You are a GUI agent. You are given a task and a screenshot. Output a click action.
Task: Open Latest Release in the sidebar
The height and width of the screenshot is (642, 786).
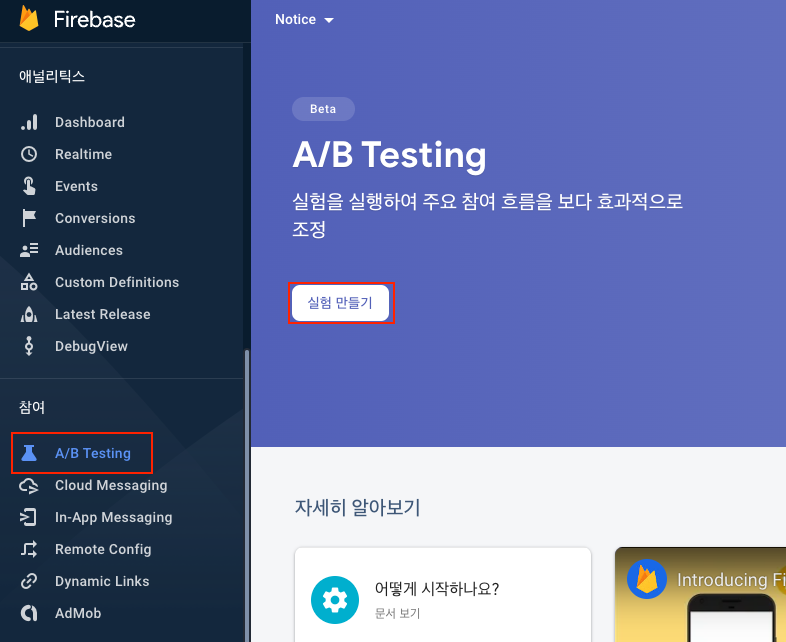[103, 314]
